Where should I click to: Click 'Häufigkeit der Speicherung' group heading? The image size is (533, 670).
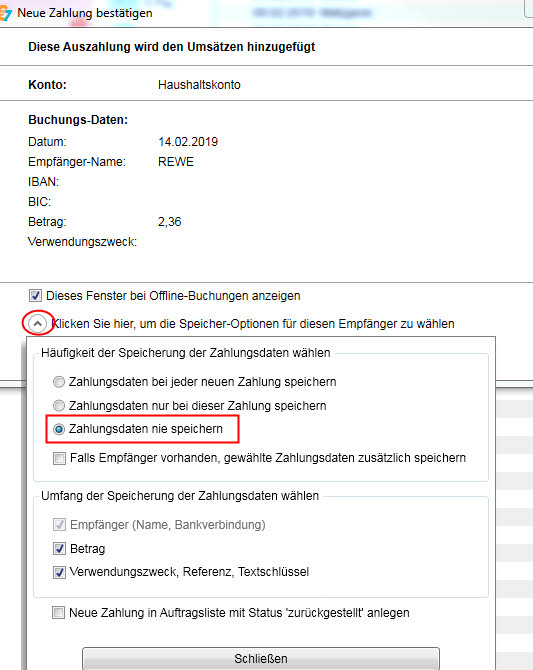[186, 353]
